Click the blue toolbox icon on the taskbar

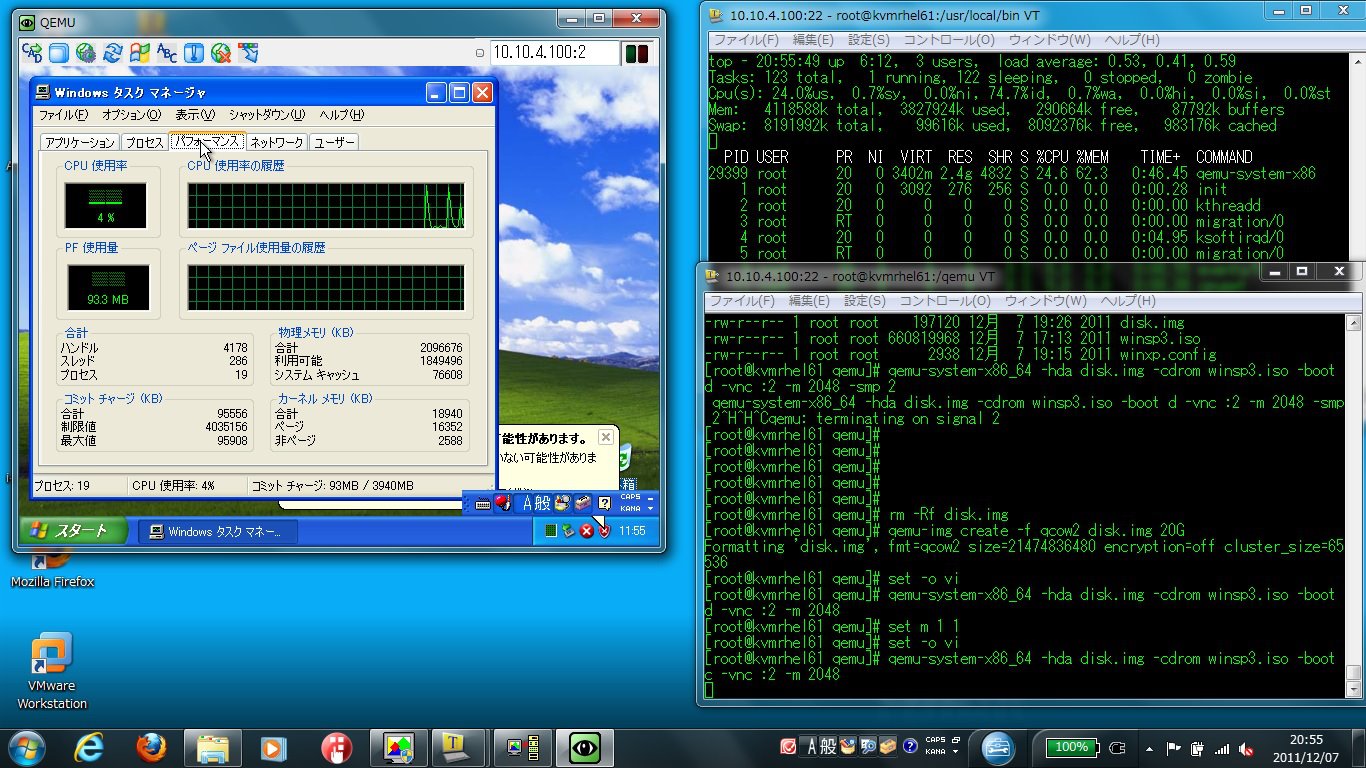tap(997, 747)
